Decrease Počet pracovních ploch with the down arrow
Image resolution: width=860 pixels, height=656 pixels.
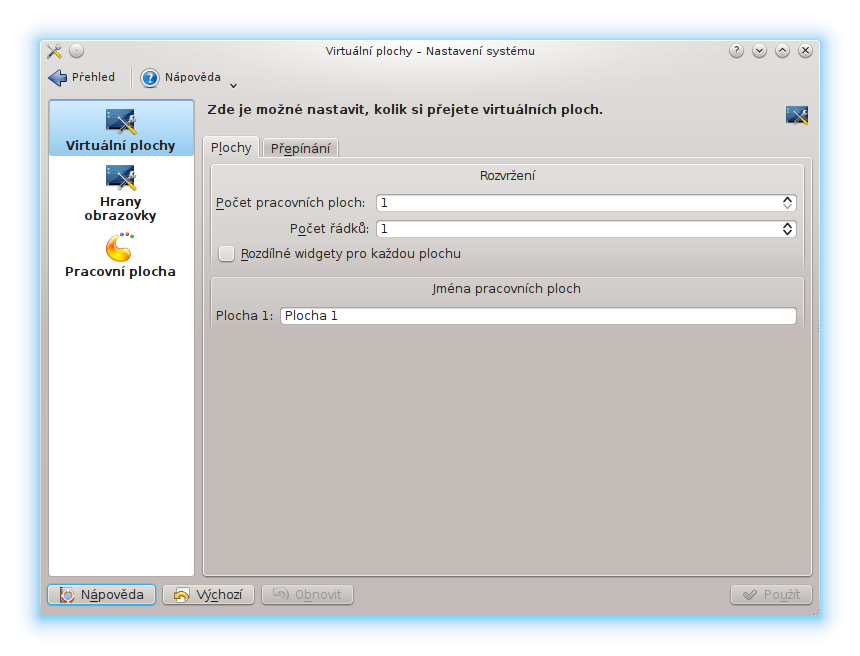(788, 207)
